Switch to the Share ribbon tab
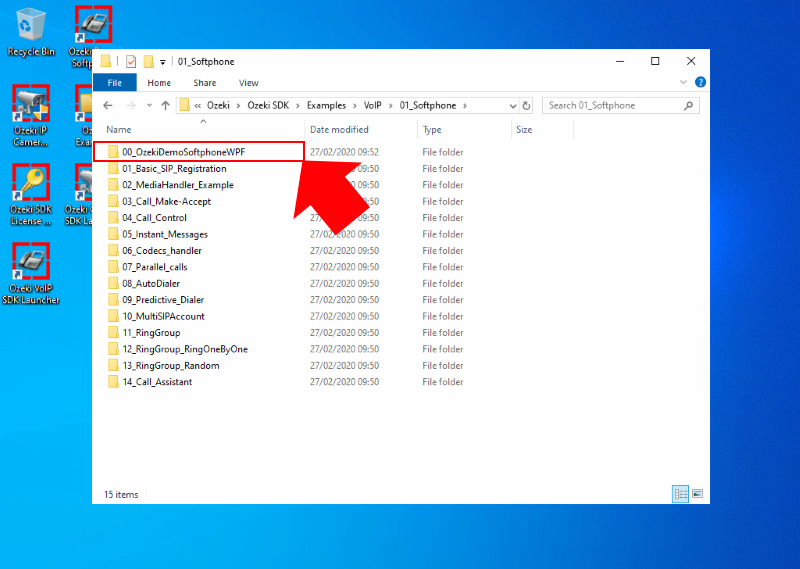Screen dimensions: 800x569 pyautogui.click(x=205, y=83)
